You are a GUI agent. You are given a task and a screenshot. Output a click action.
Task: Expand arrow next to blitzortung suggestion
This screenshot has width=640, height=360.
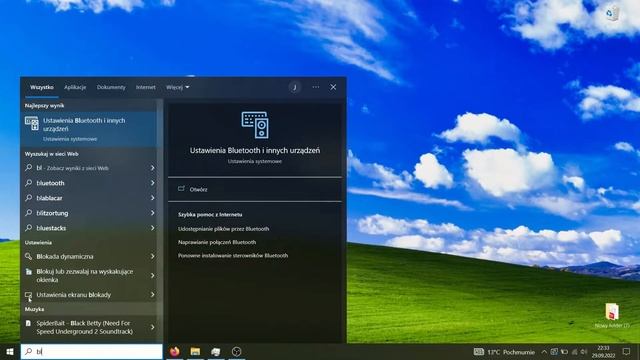click(152, 213)
